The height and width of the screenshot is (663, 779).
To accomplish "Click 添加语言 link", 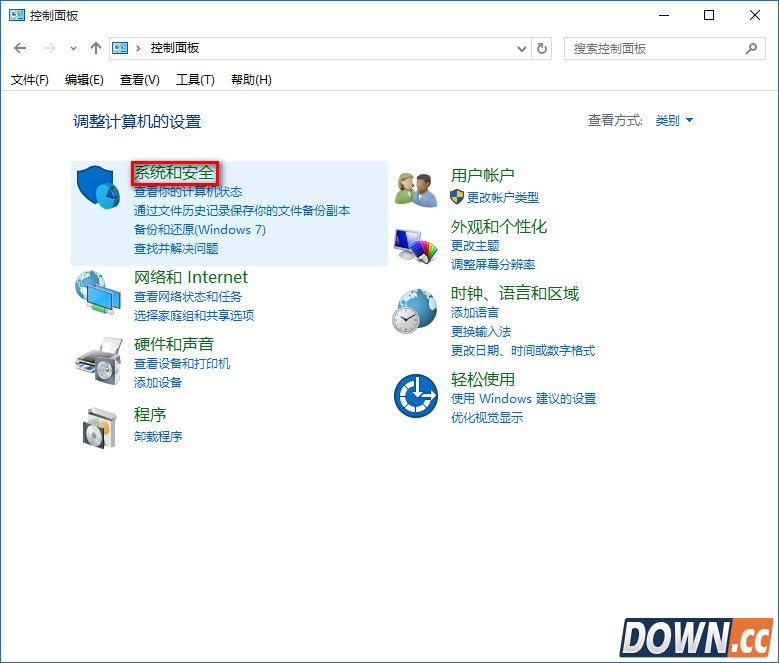I will pos(475,312).
